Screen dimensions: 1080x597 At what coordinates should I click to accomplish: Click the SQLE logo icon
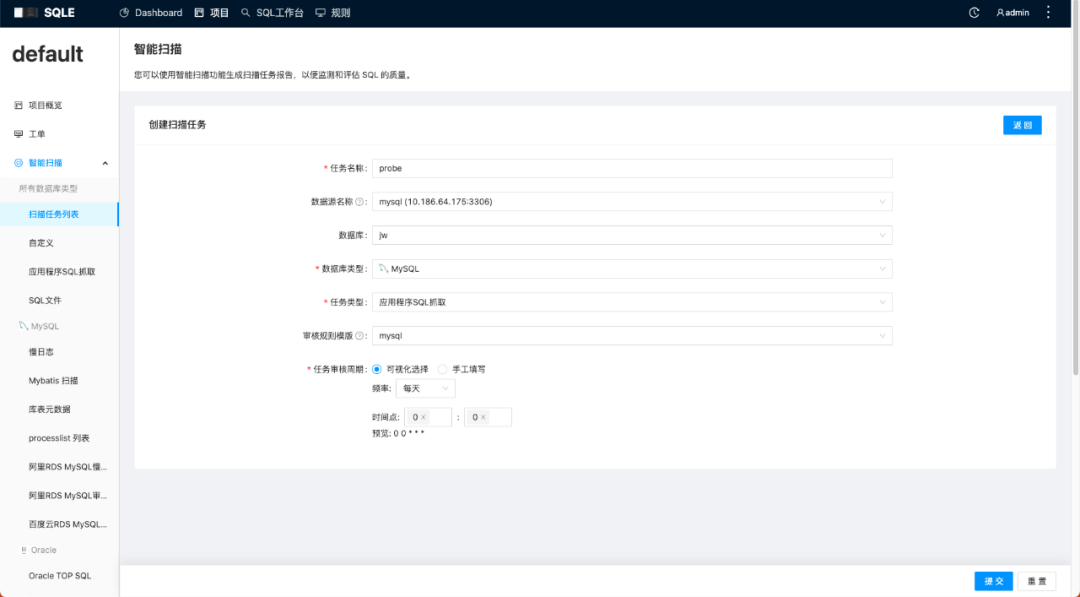pyautogui.click(x=26, y=12)
